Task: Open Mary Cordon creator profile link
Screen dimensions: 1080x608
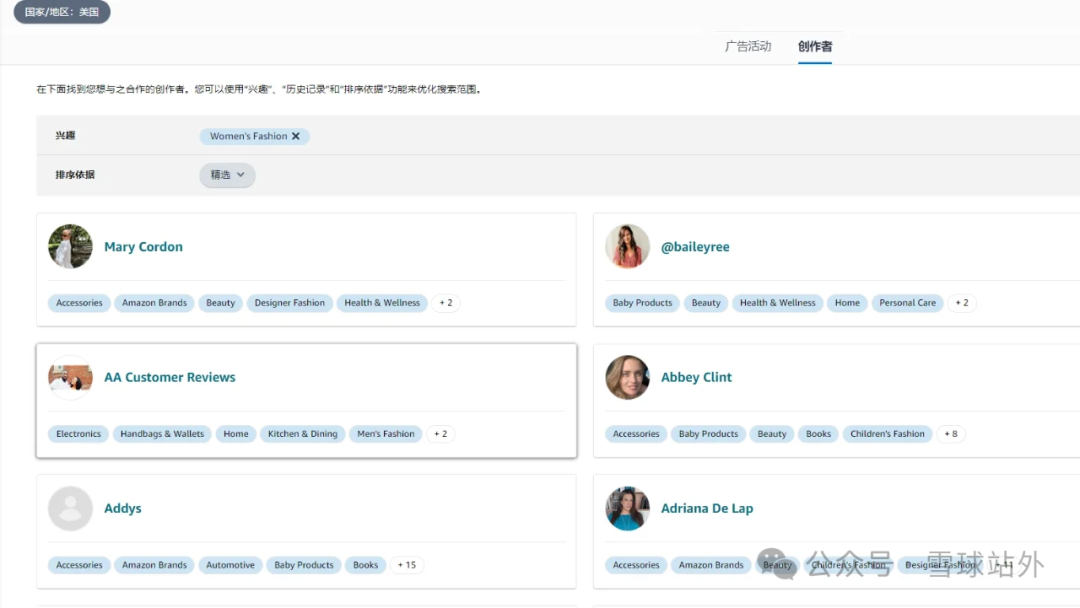Action: [x=143, y=247]
